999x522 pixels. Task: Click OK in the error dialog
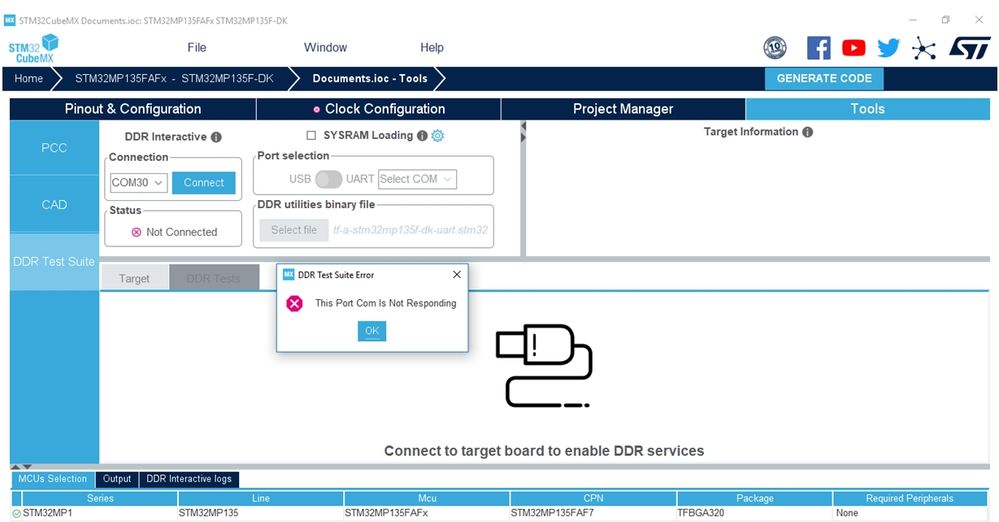point(372,331)
